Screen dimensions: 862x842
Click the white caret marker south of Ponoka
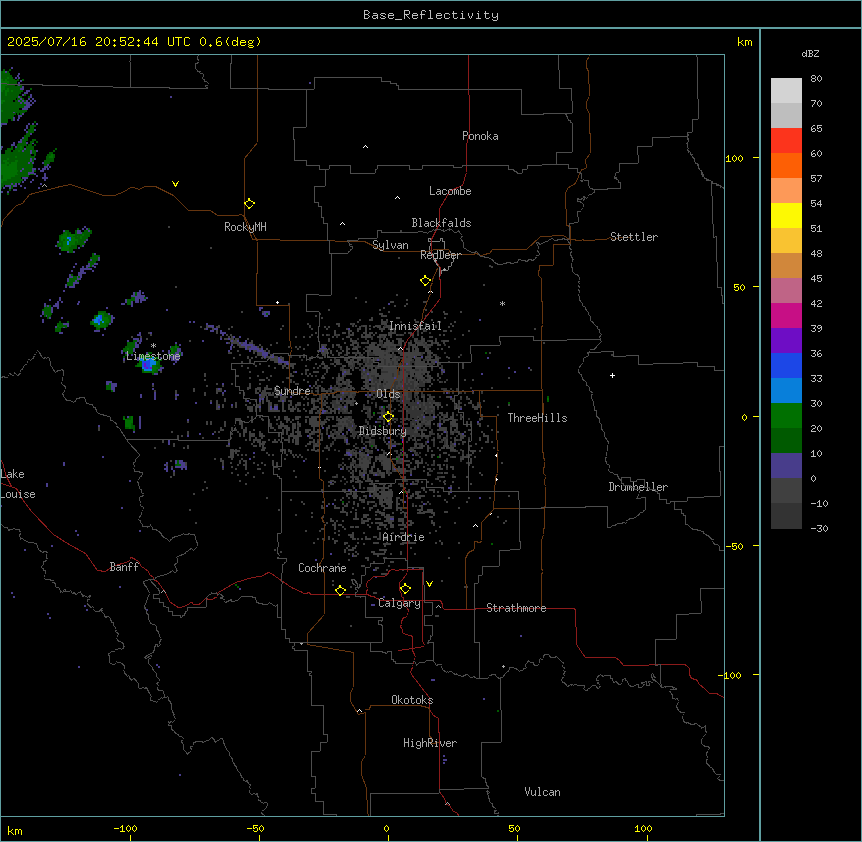click(x=365, y=147)
